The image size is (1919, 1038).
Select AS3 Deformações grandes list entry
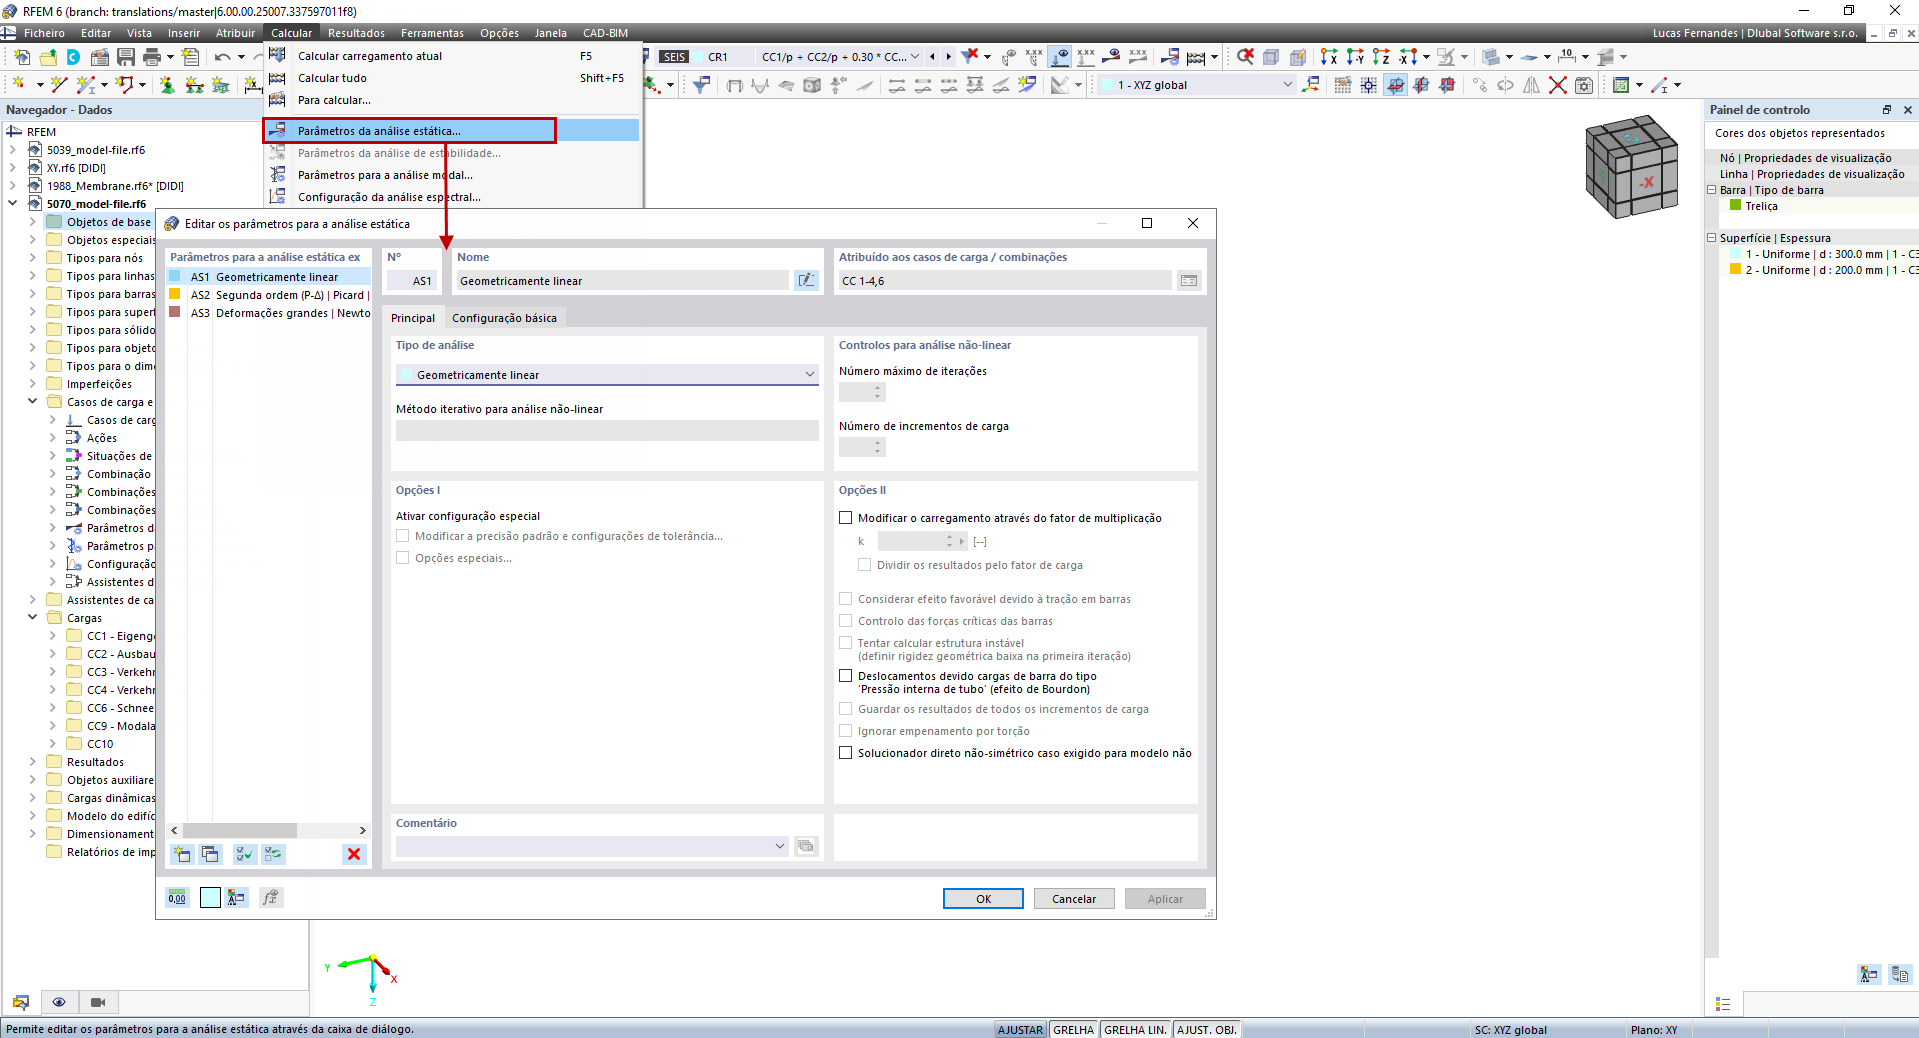tap(269, 313)
